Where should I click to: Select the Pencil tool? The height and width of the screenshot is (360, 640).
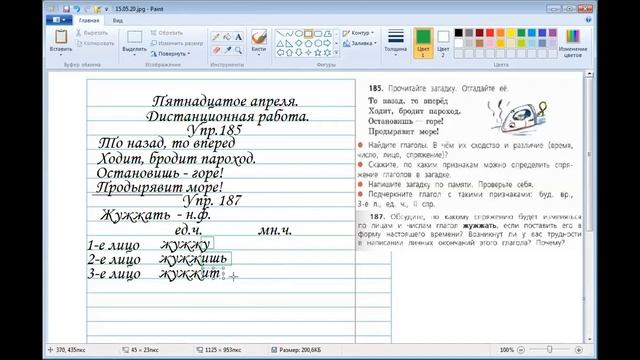(x=216, y=37)
